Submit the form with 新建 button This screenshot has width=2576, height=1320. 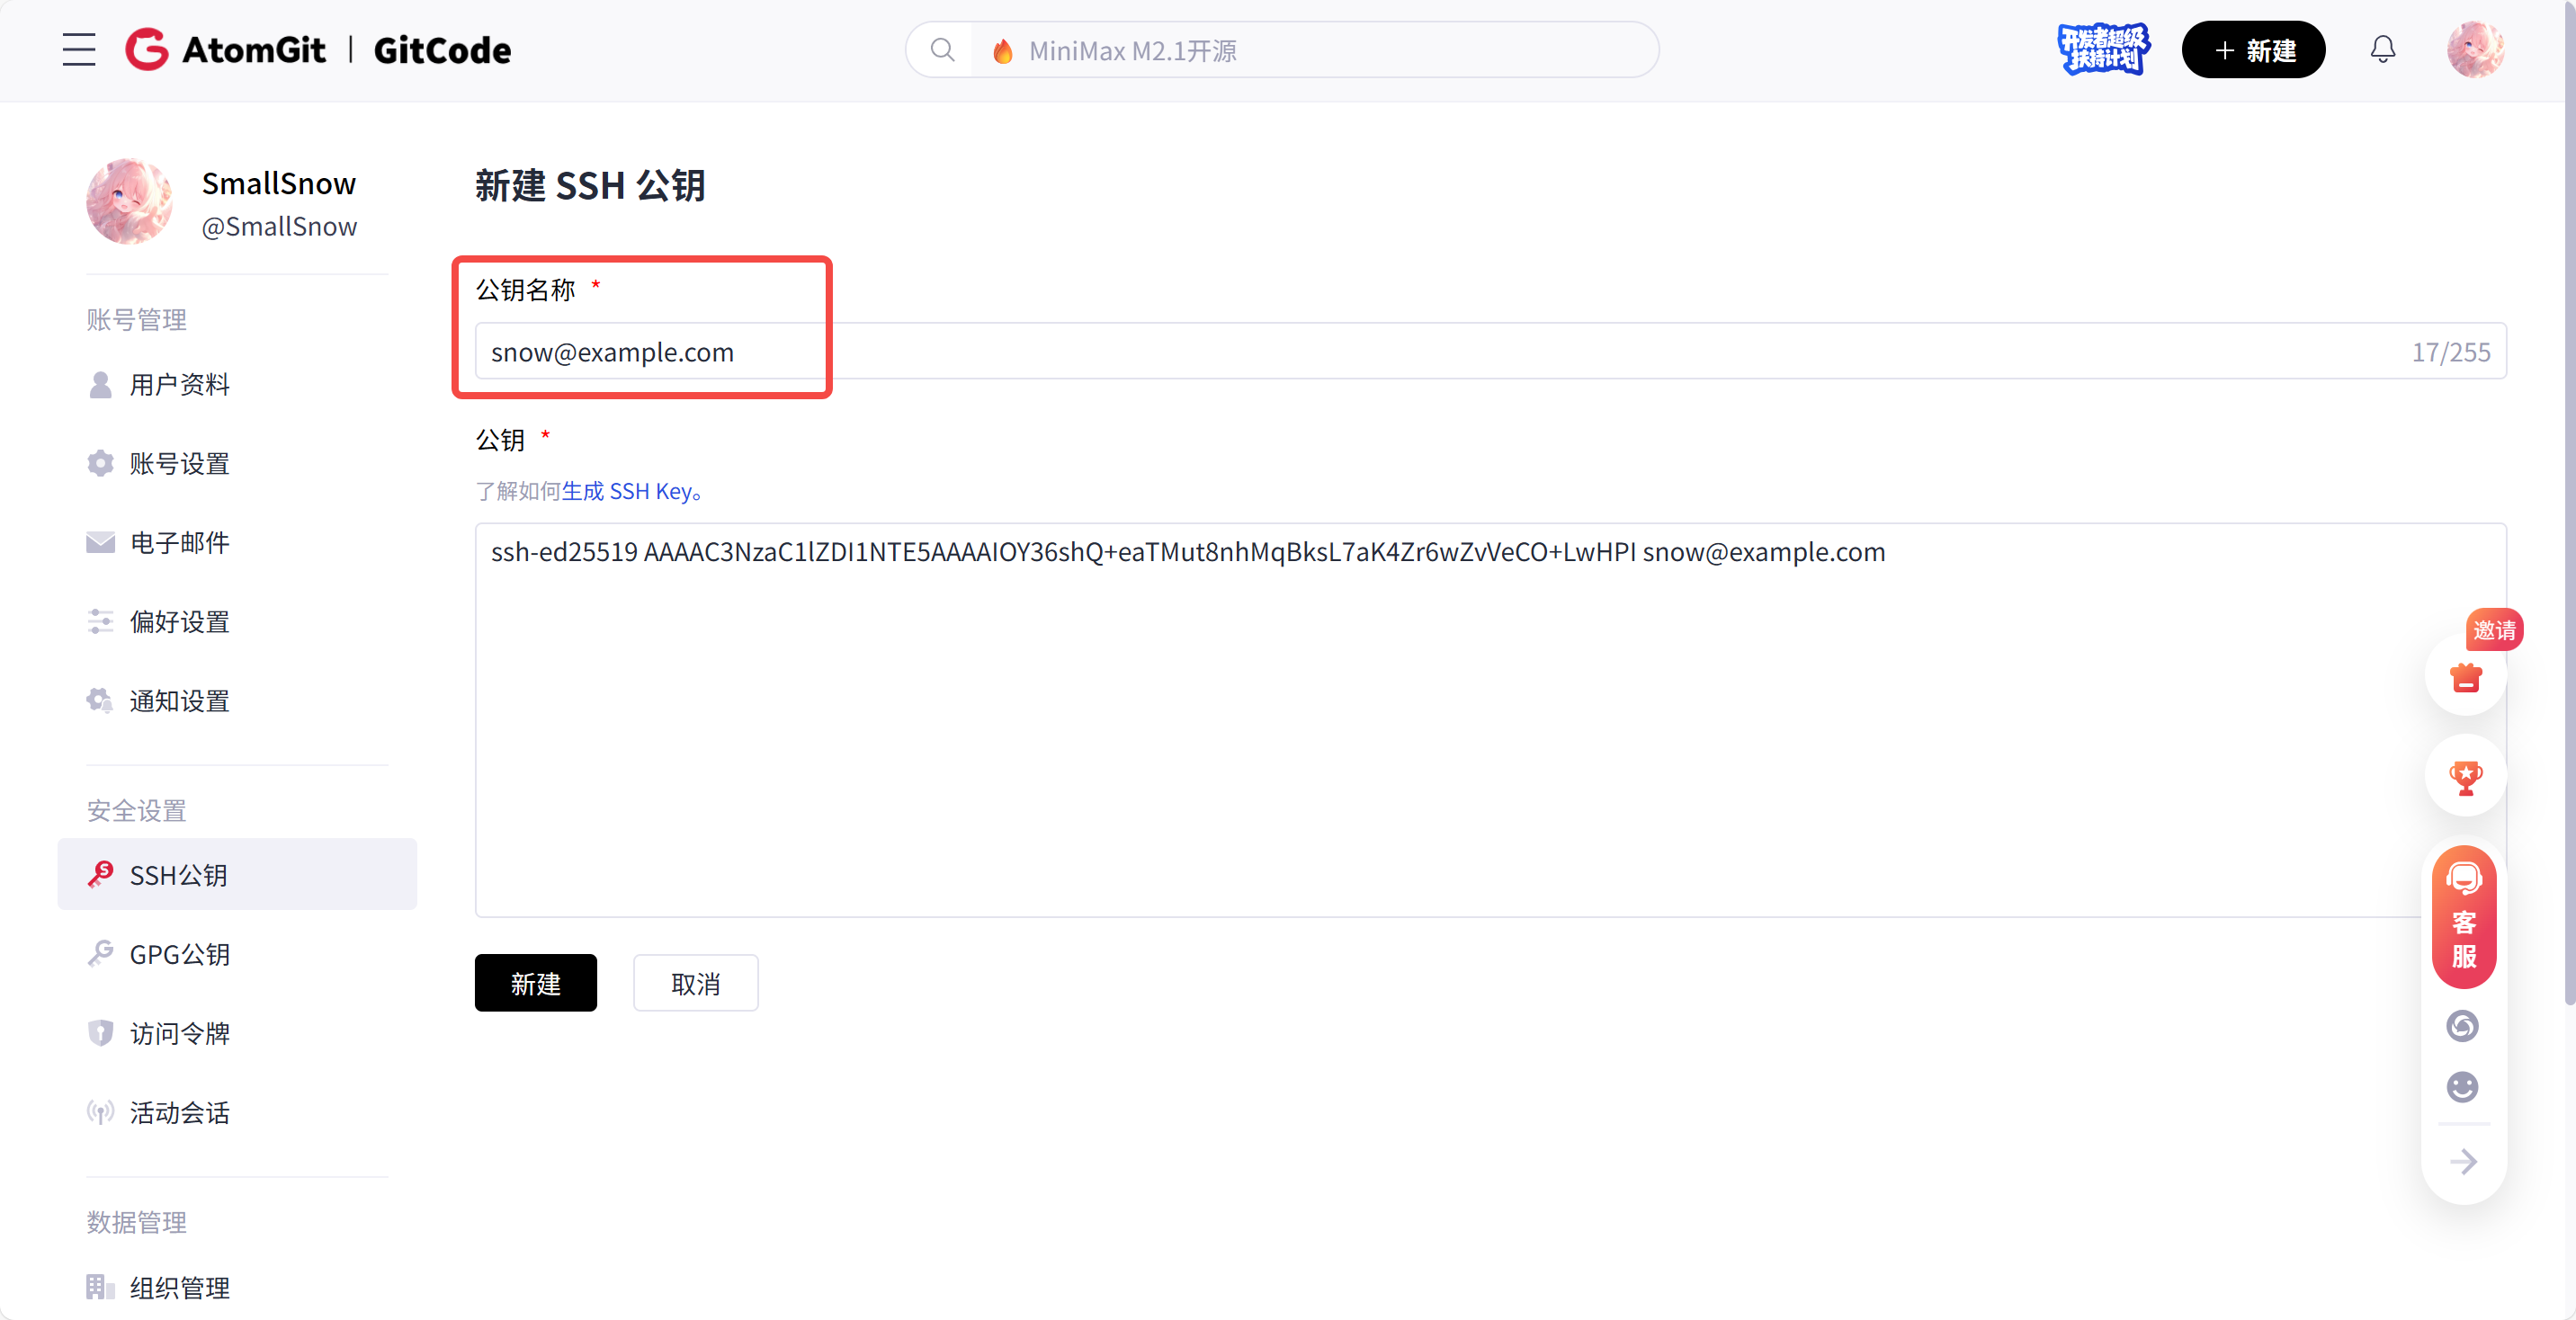click(x=535, y=984)
